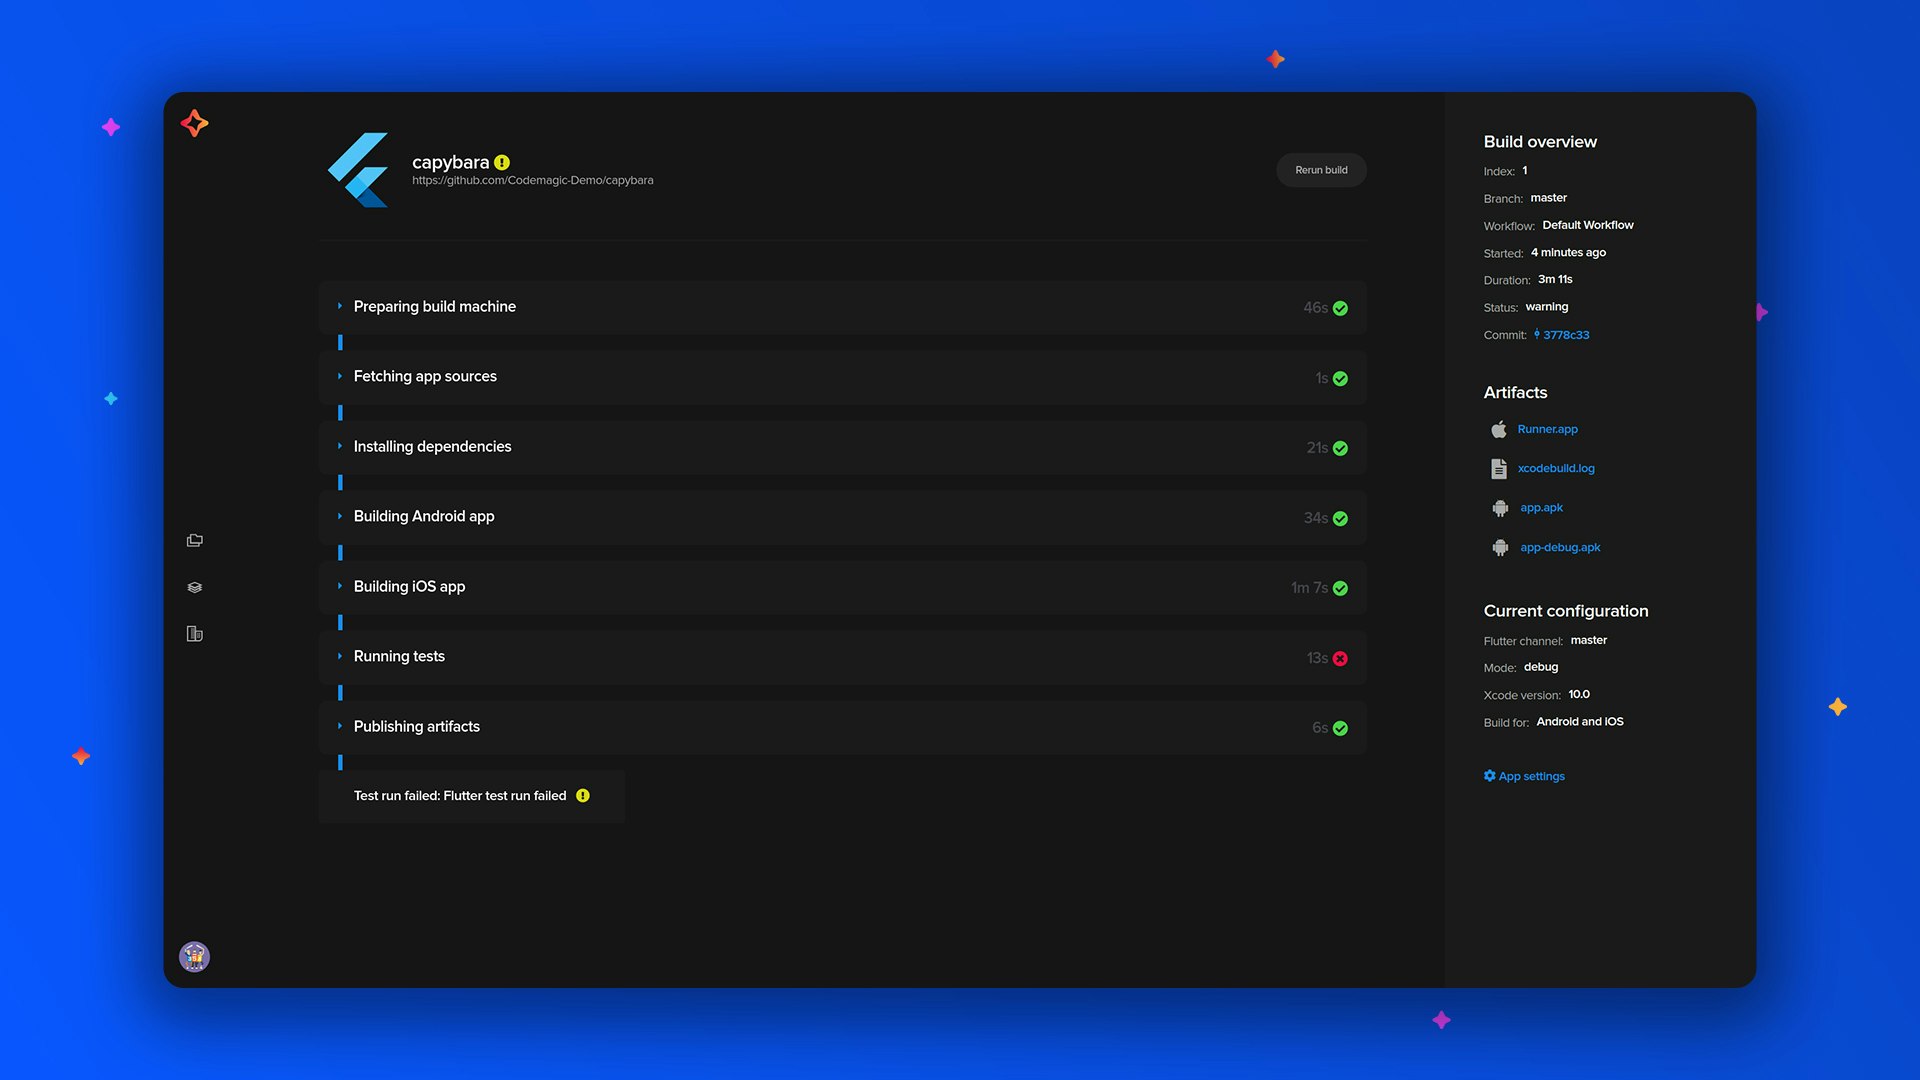
Task: Click the warning icon on the test failure message
Action: pos(584,796)
